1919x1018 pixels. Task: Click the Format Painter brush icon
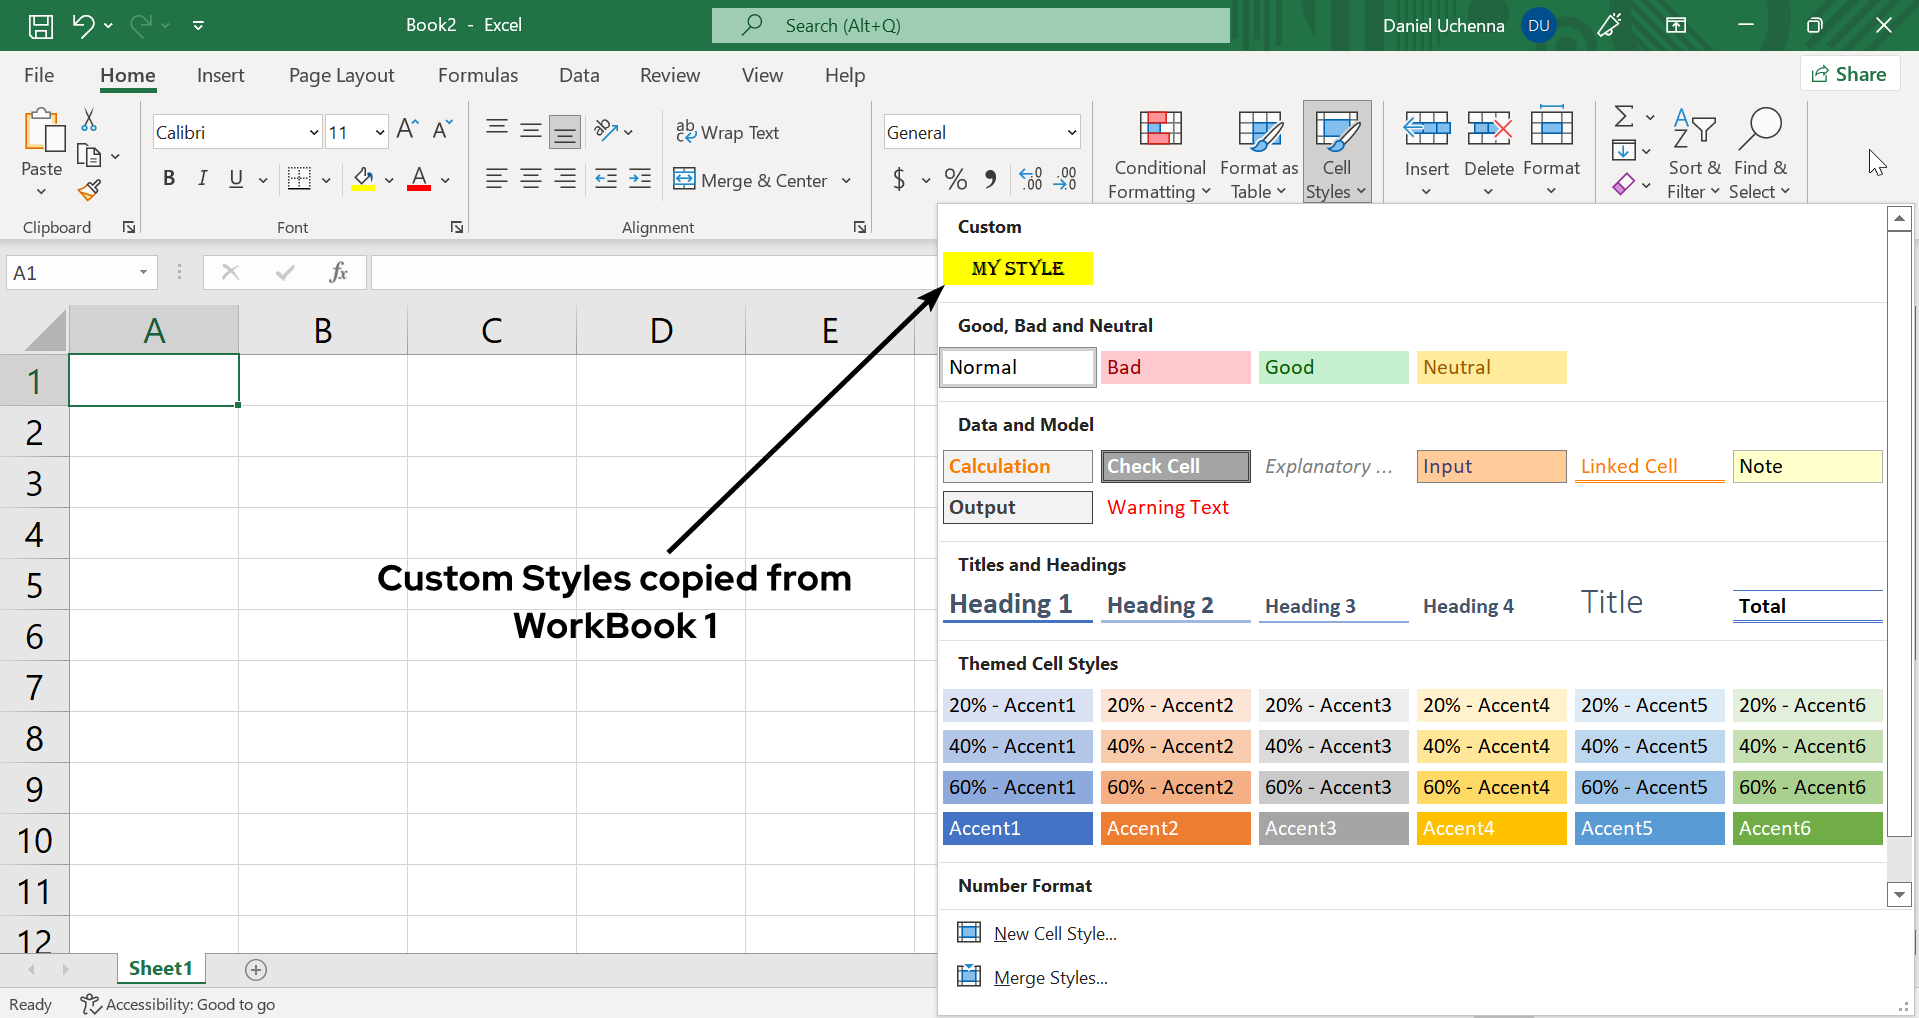click(89, 190)
